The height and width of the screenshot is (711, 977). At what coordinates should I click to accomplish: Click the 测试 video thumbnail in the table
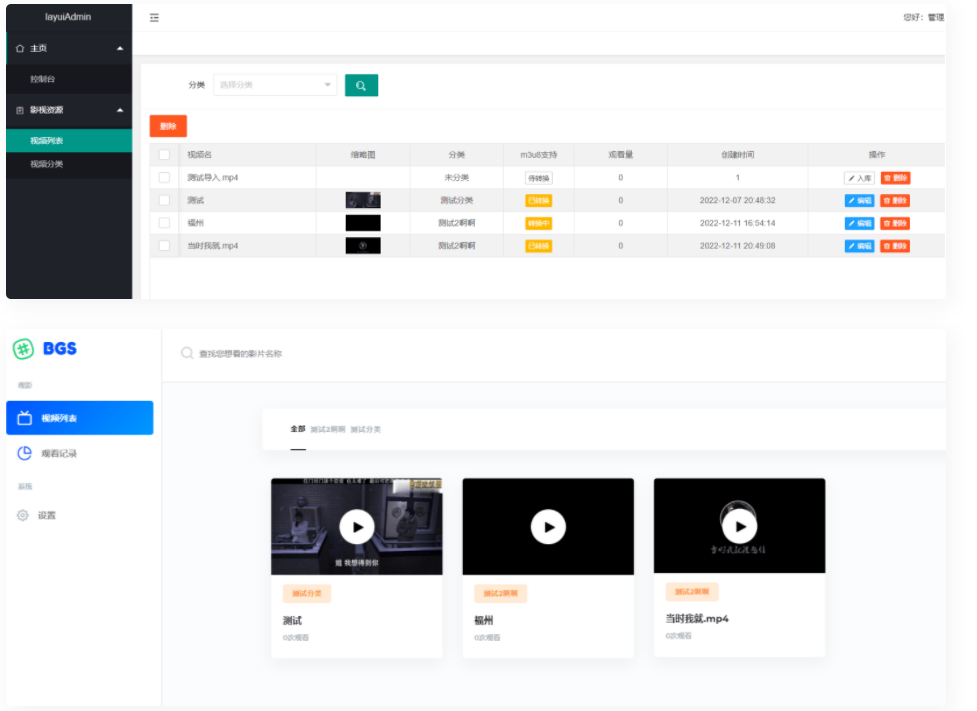tap(363, 200)
